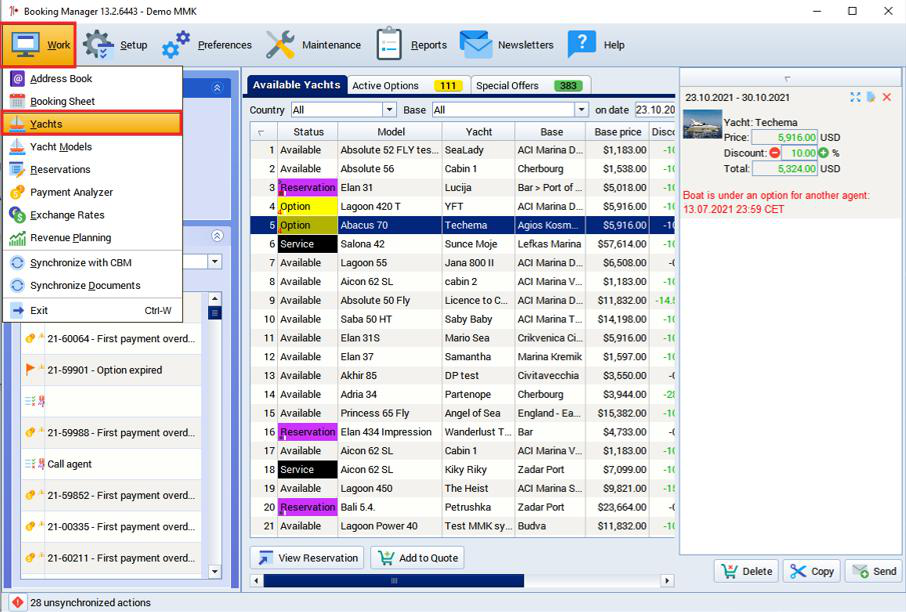Select the Elan 434 Impression row
The height and width of the screenshot is (612, 906).
(x=462, y=432)
